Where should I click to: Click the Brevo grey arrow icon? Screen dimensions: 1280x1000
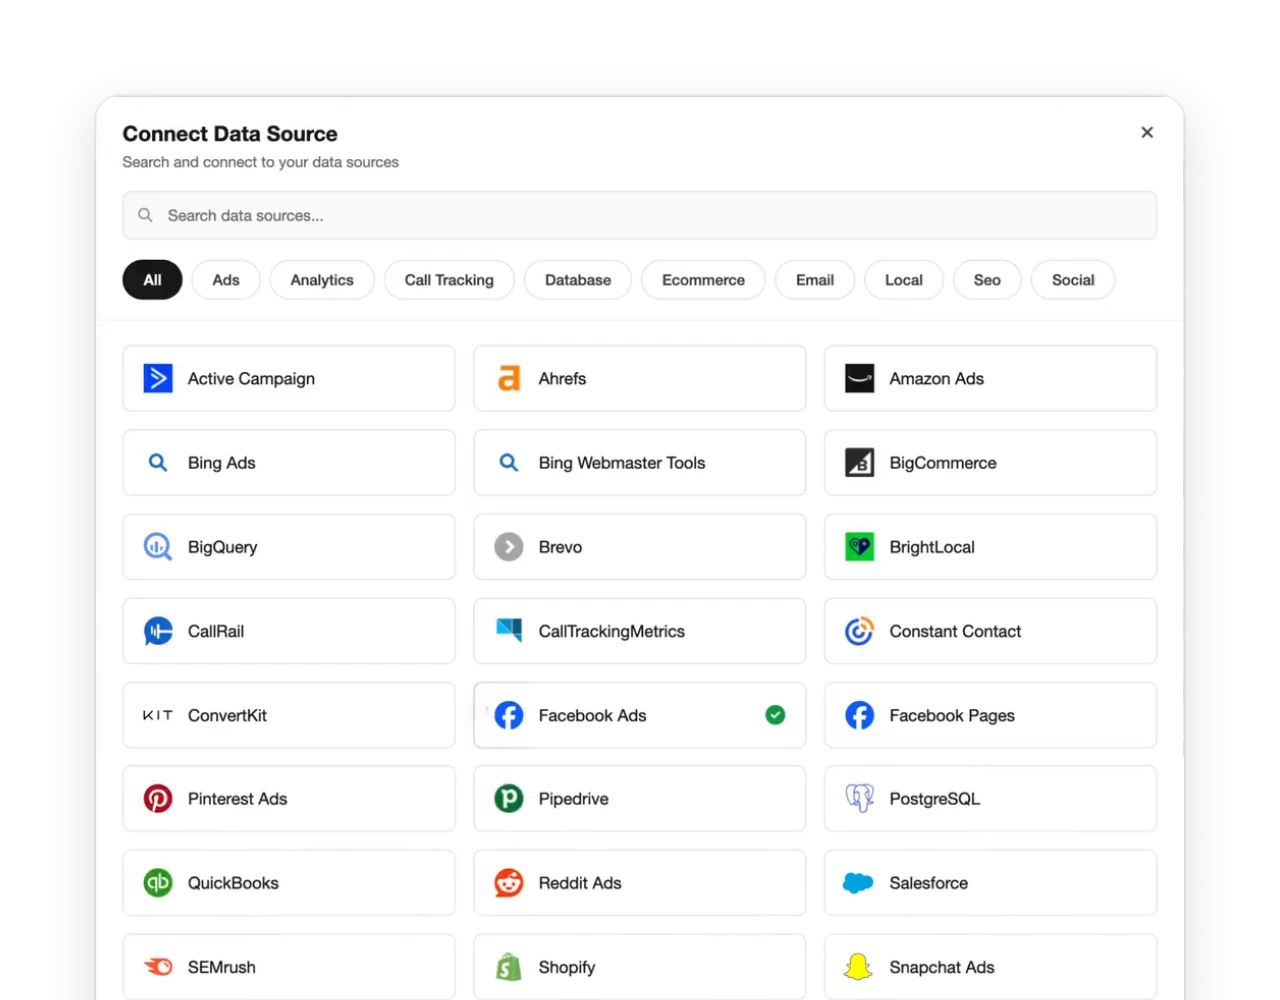point(509,547)
